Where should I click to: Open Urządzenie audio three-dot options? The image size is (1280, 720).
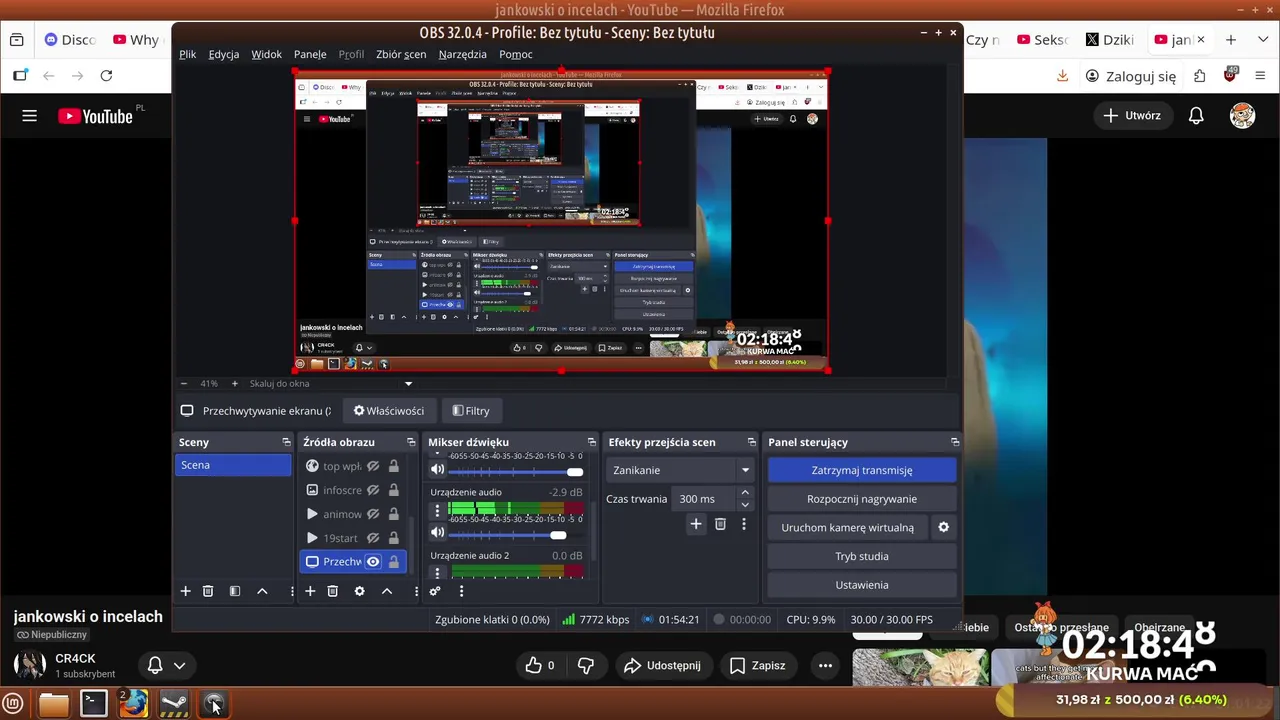(437, 510)
